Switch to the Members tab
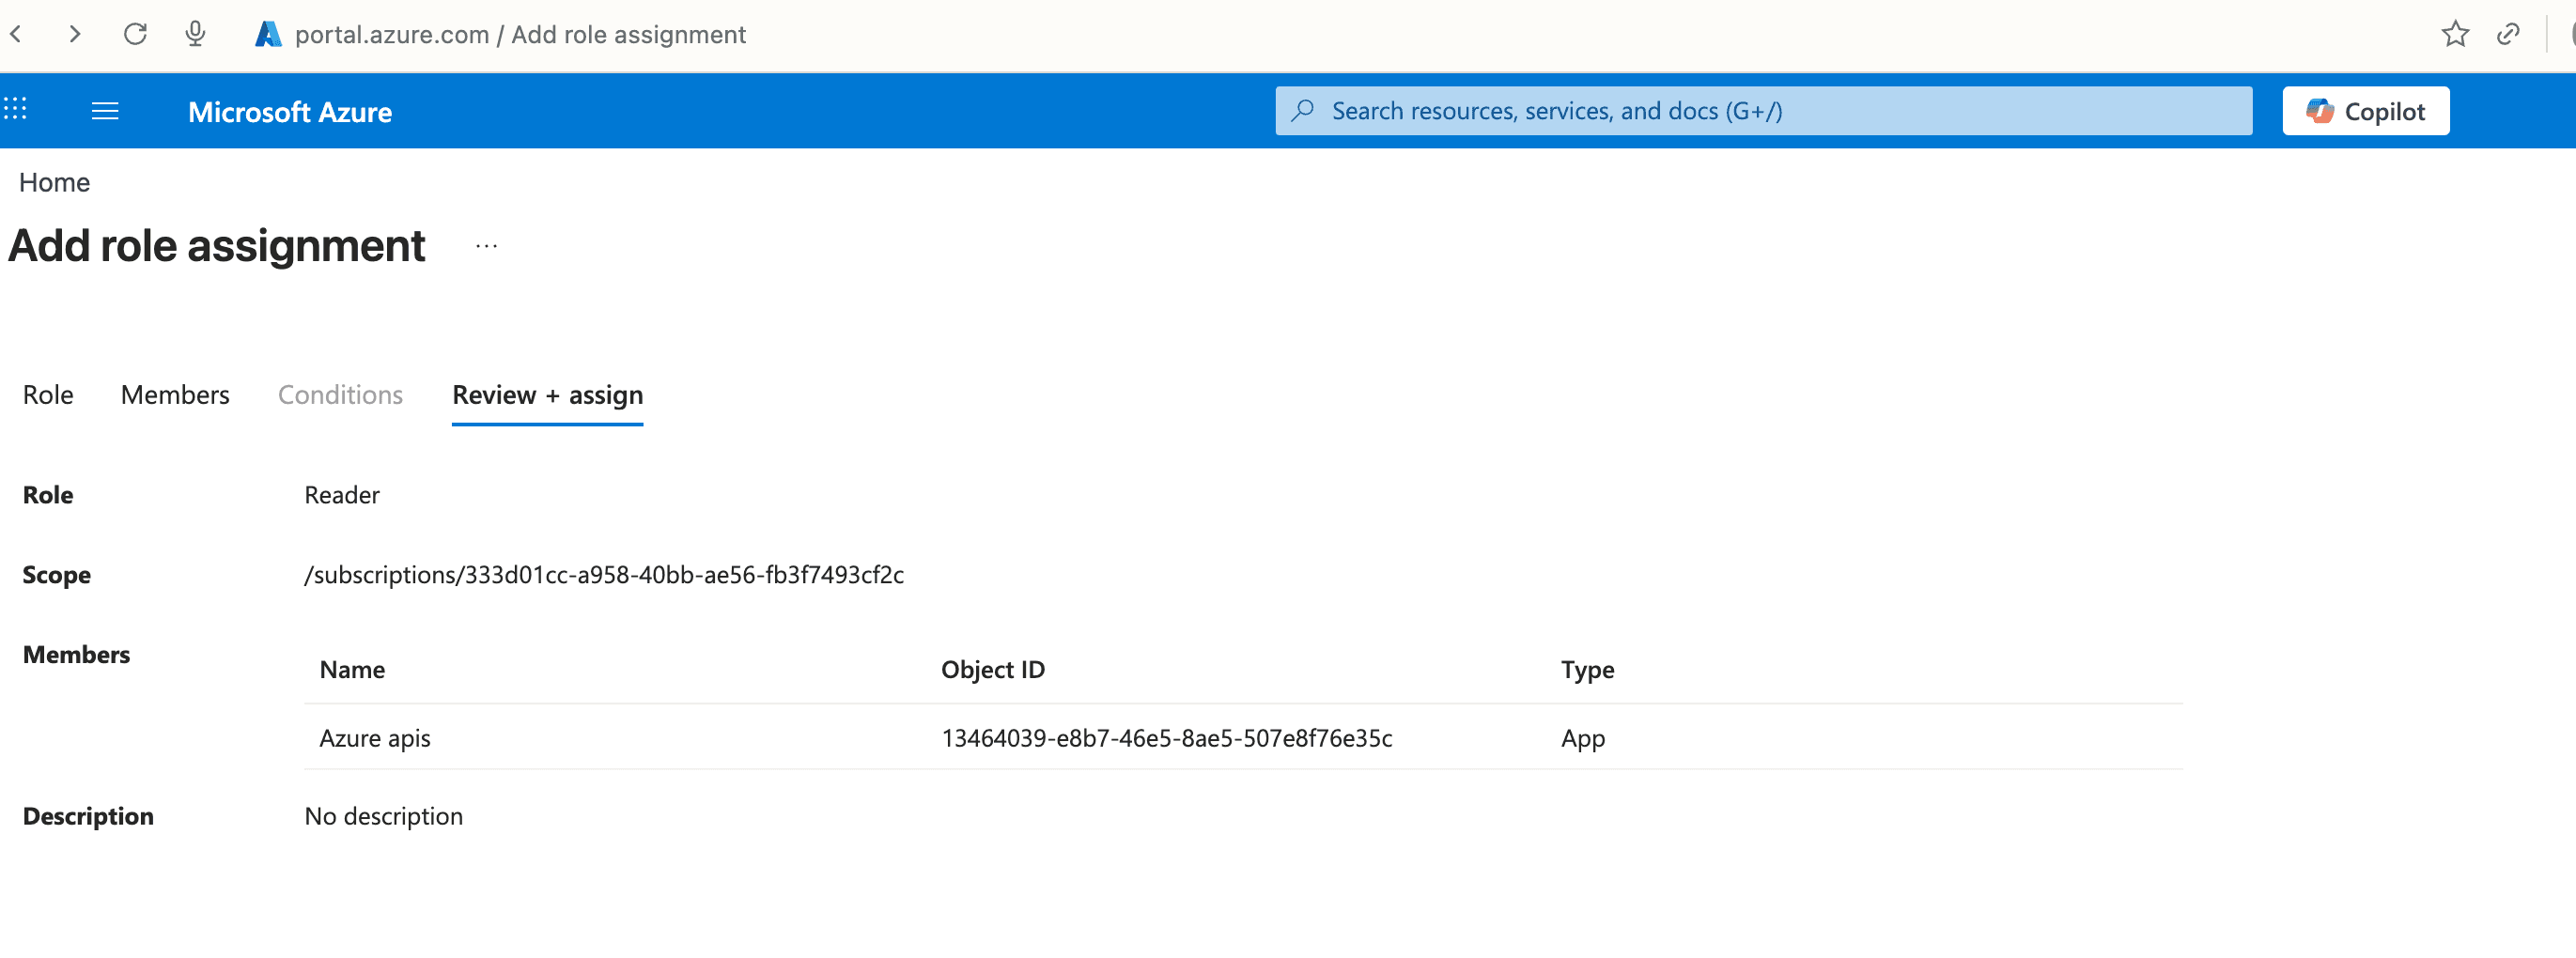Screen dimensions: 2576x958 (175, 395)
